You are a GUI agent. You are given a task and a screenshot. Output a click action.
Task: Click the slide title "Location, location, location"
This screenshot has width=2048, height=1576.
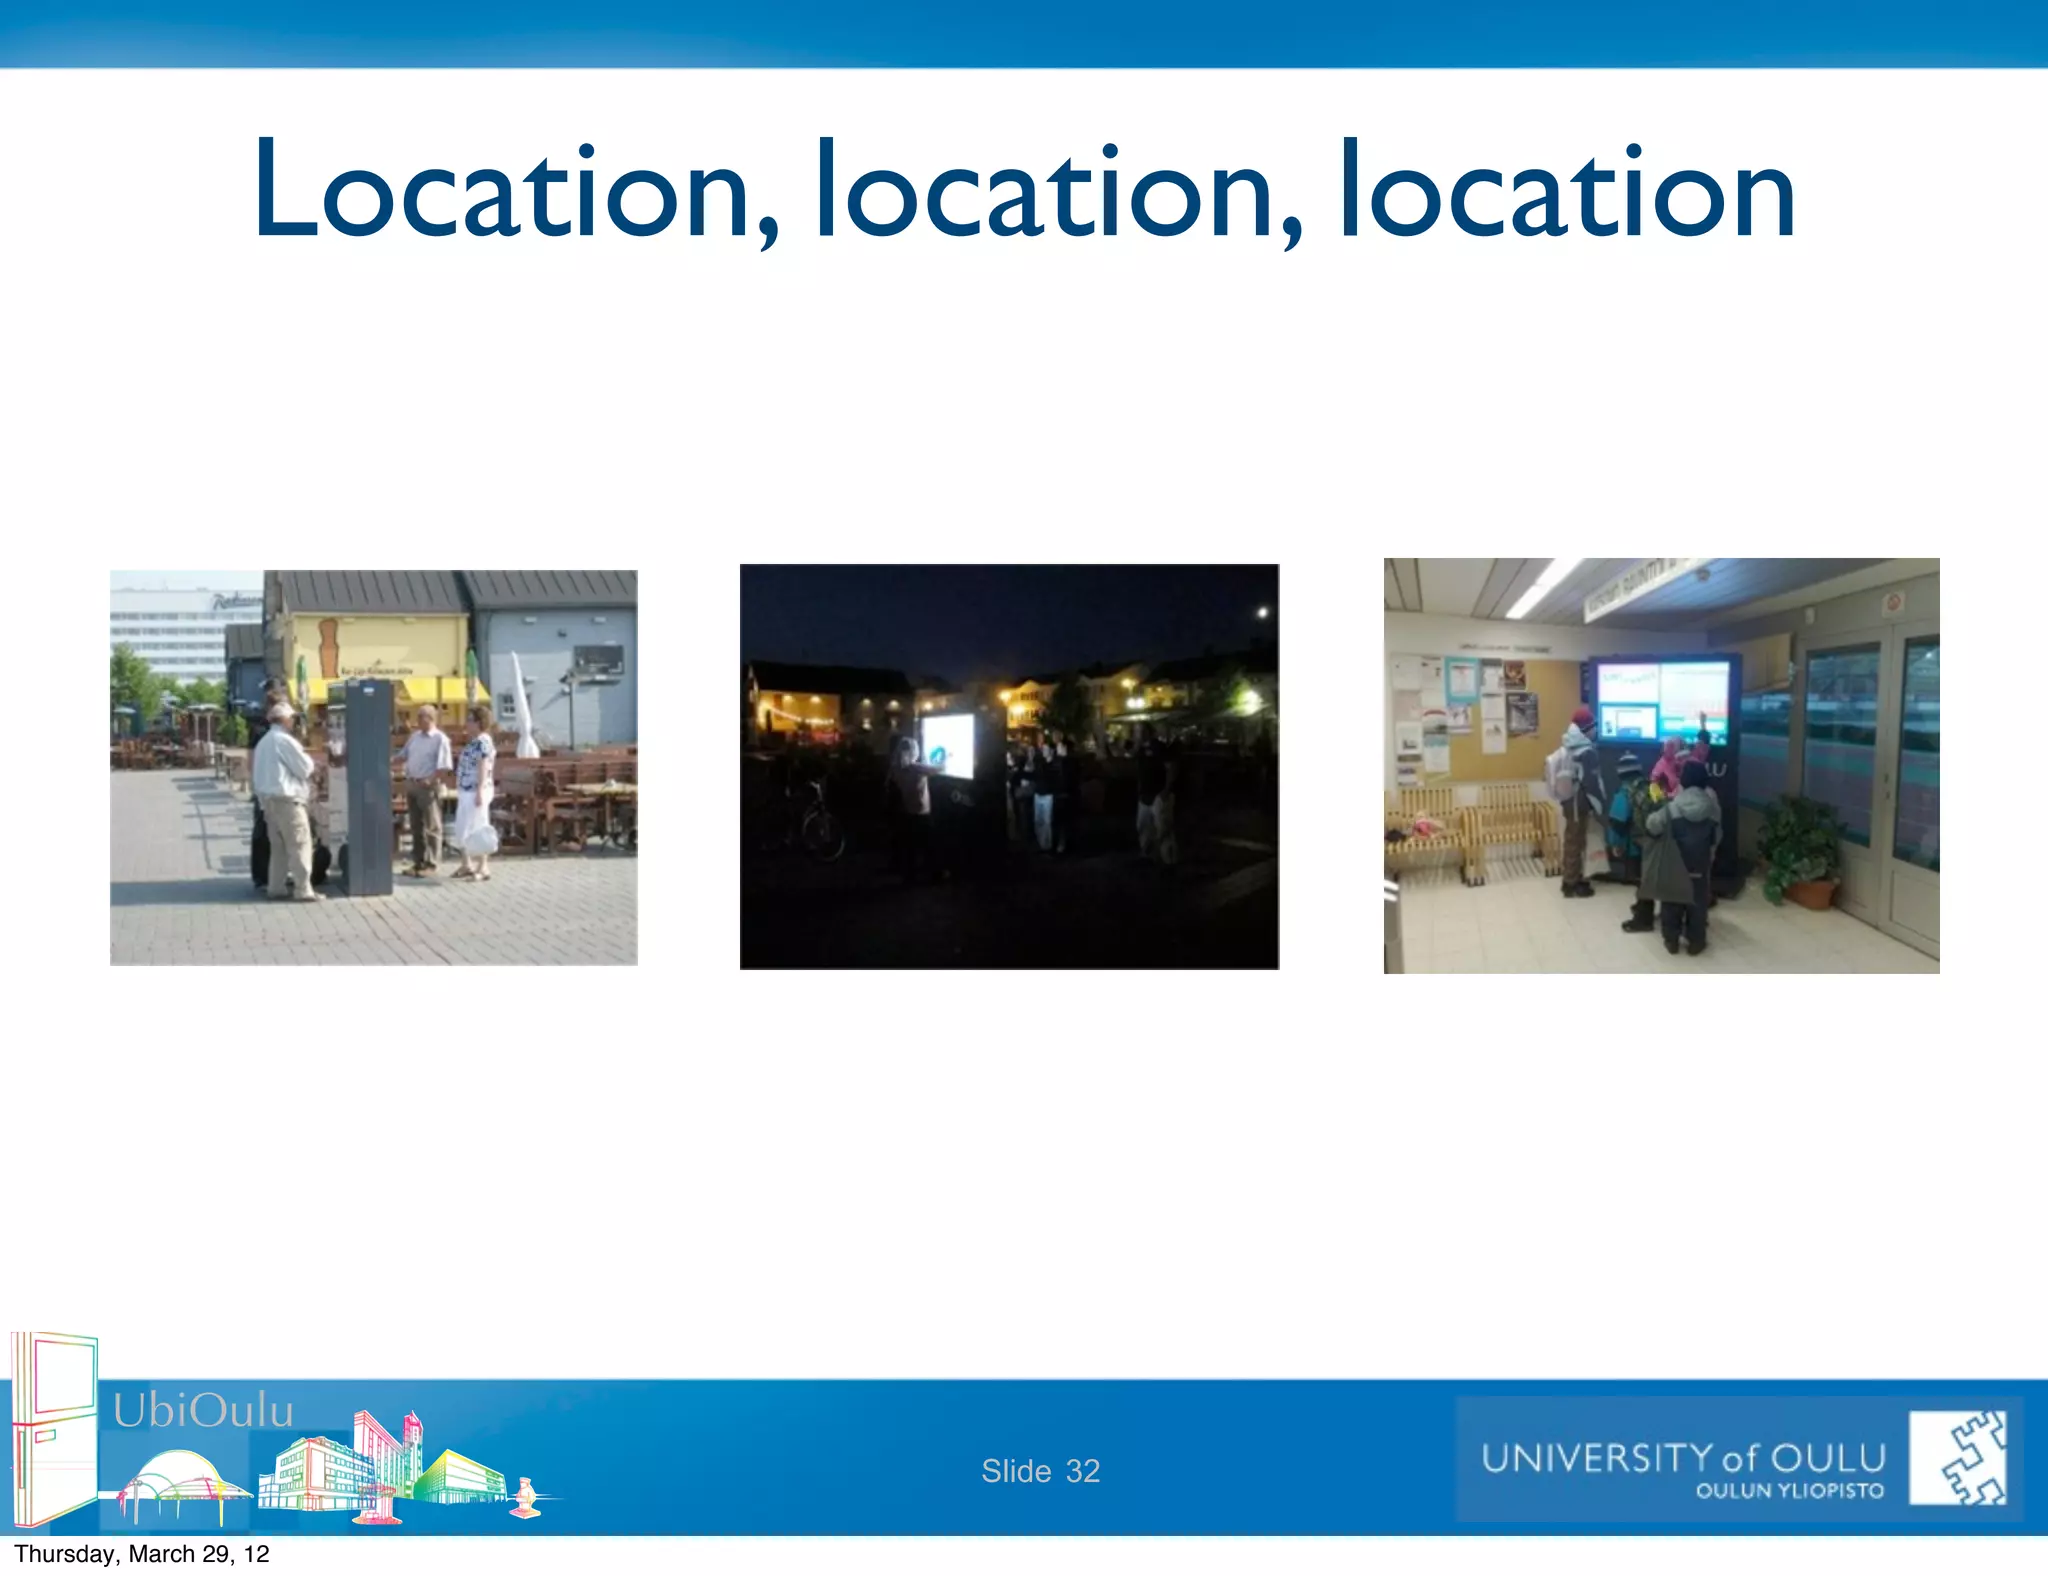tap(1025, 192)
